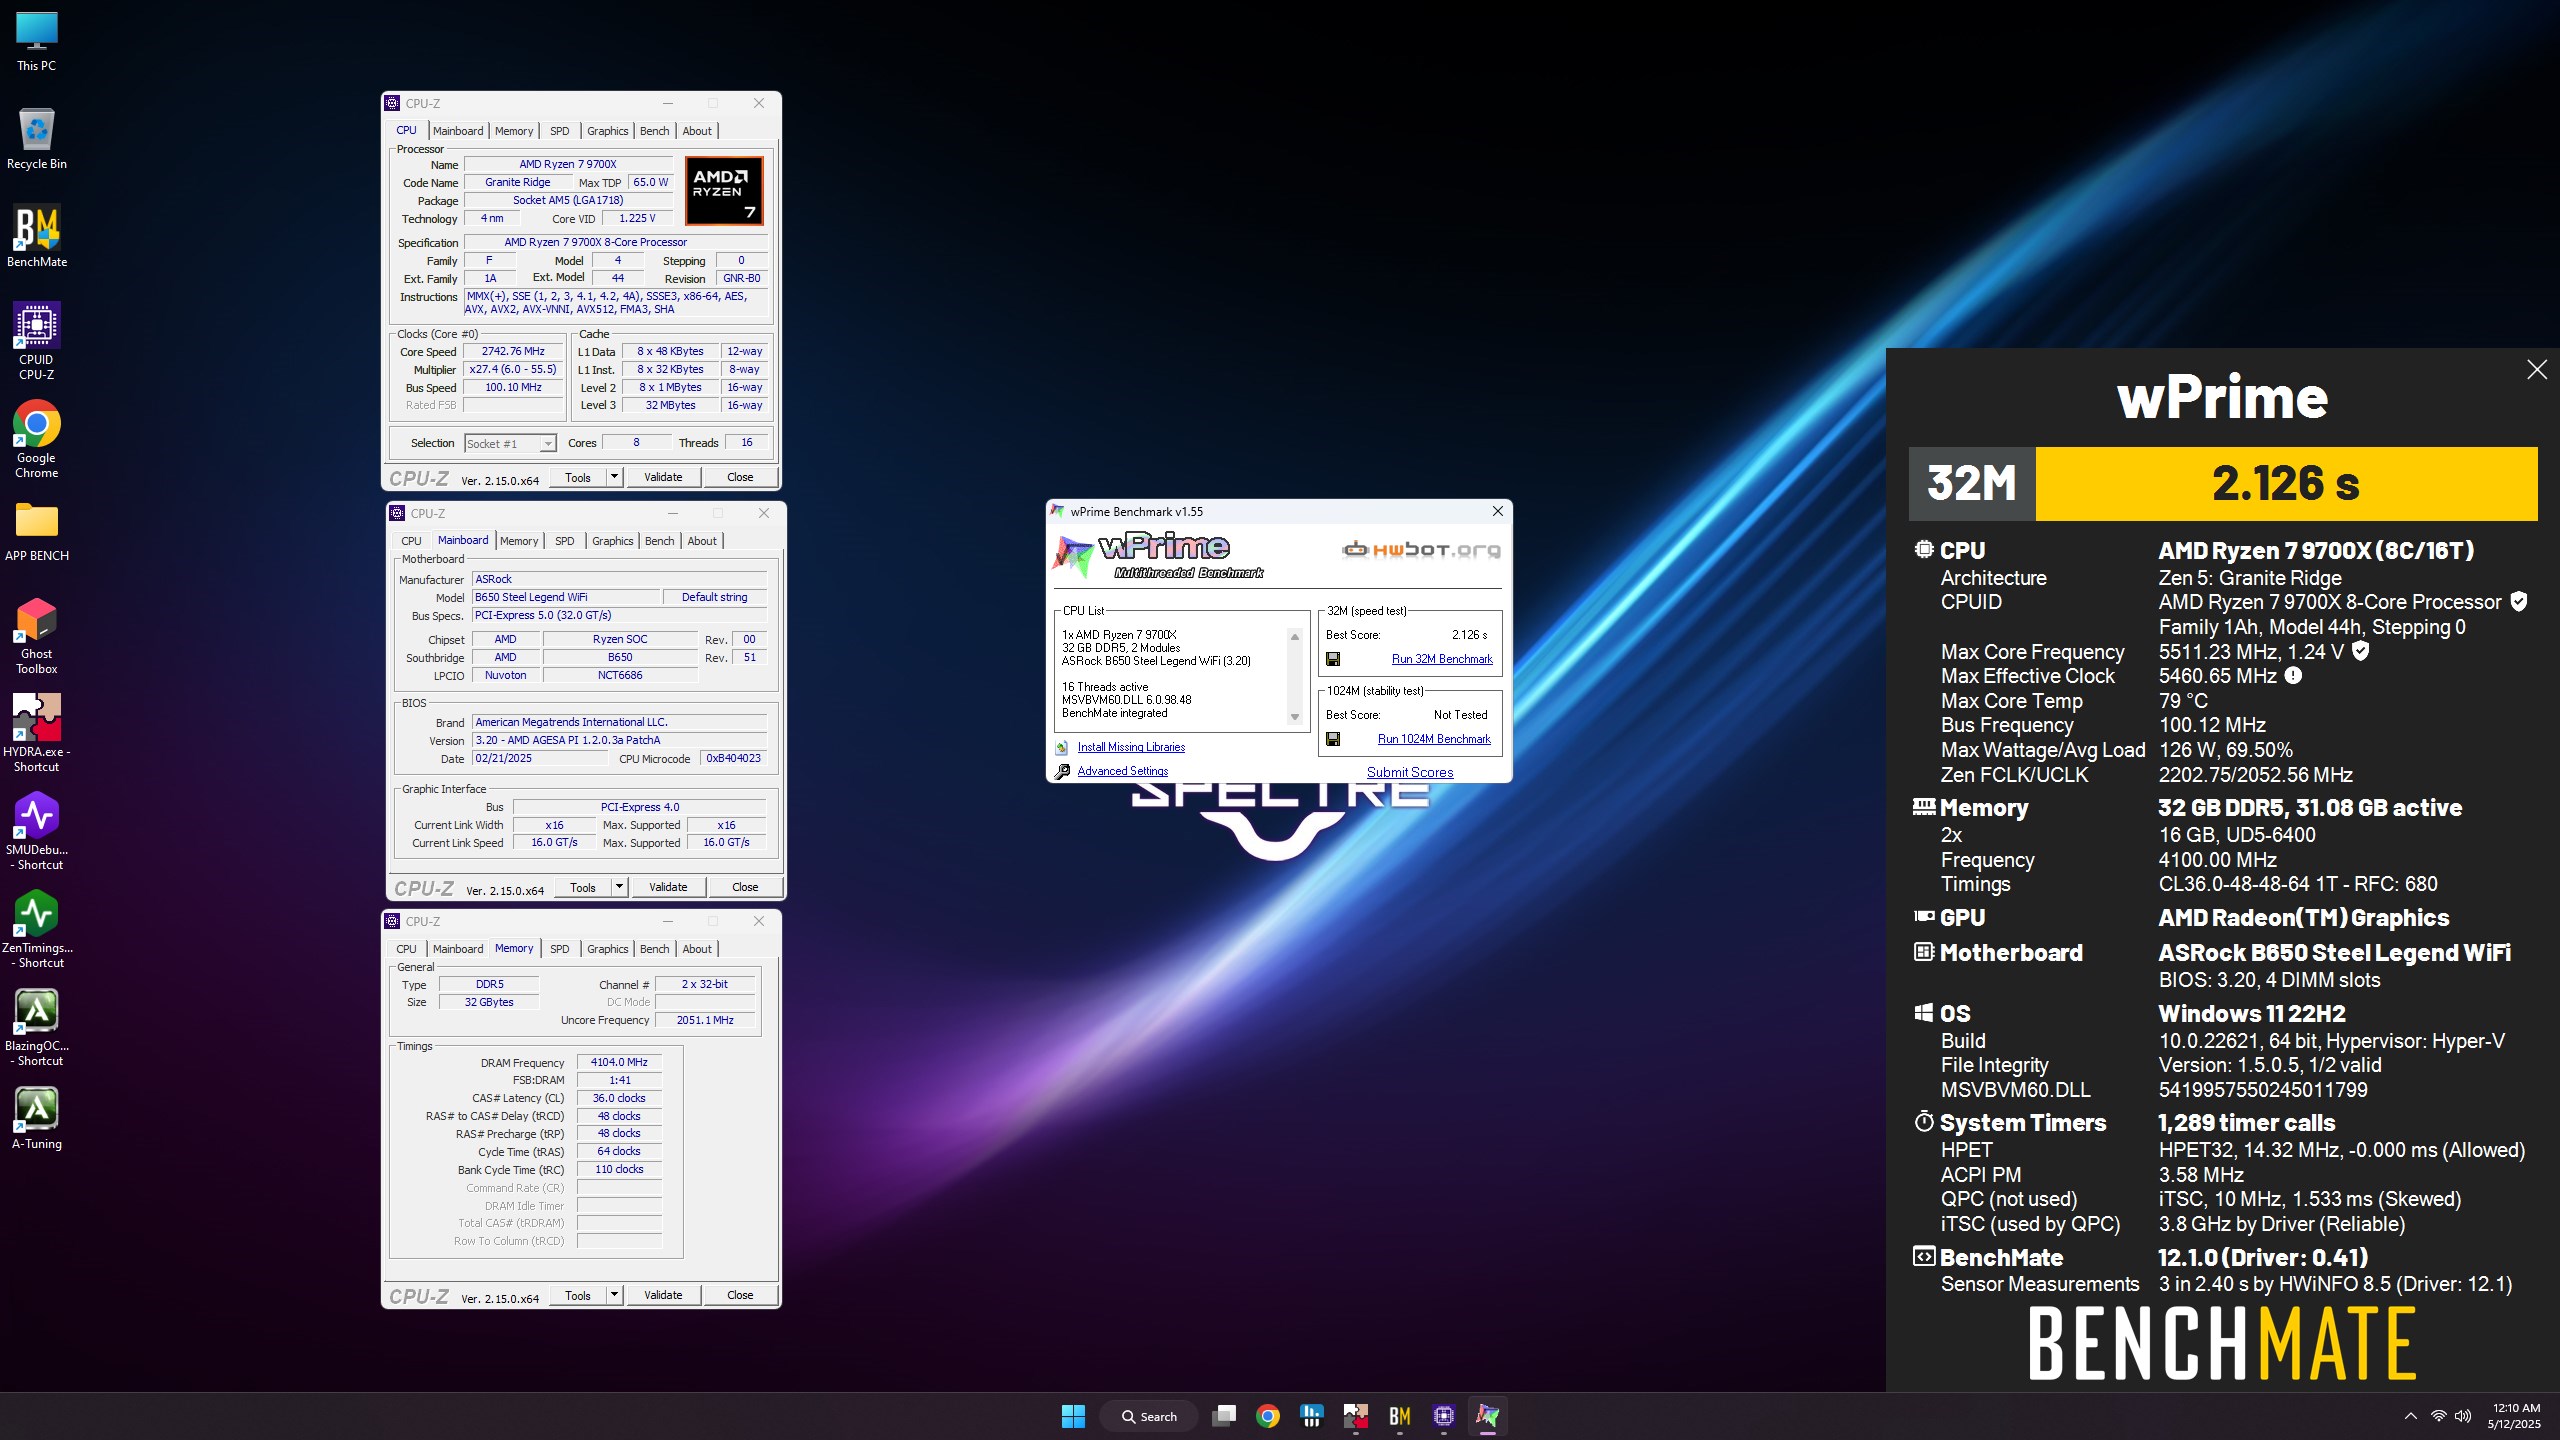The image size is (2560, 1440).
Task: Open the Recycle Bin desktop icon
Action: coord(37,138)
